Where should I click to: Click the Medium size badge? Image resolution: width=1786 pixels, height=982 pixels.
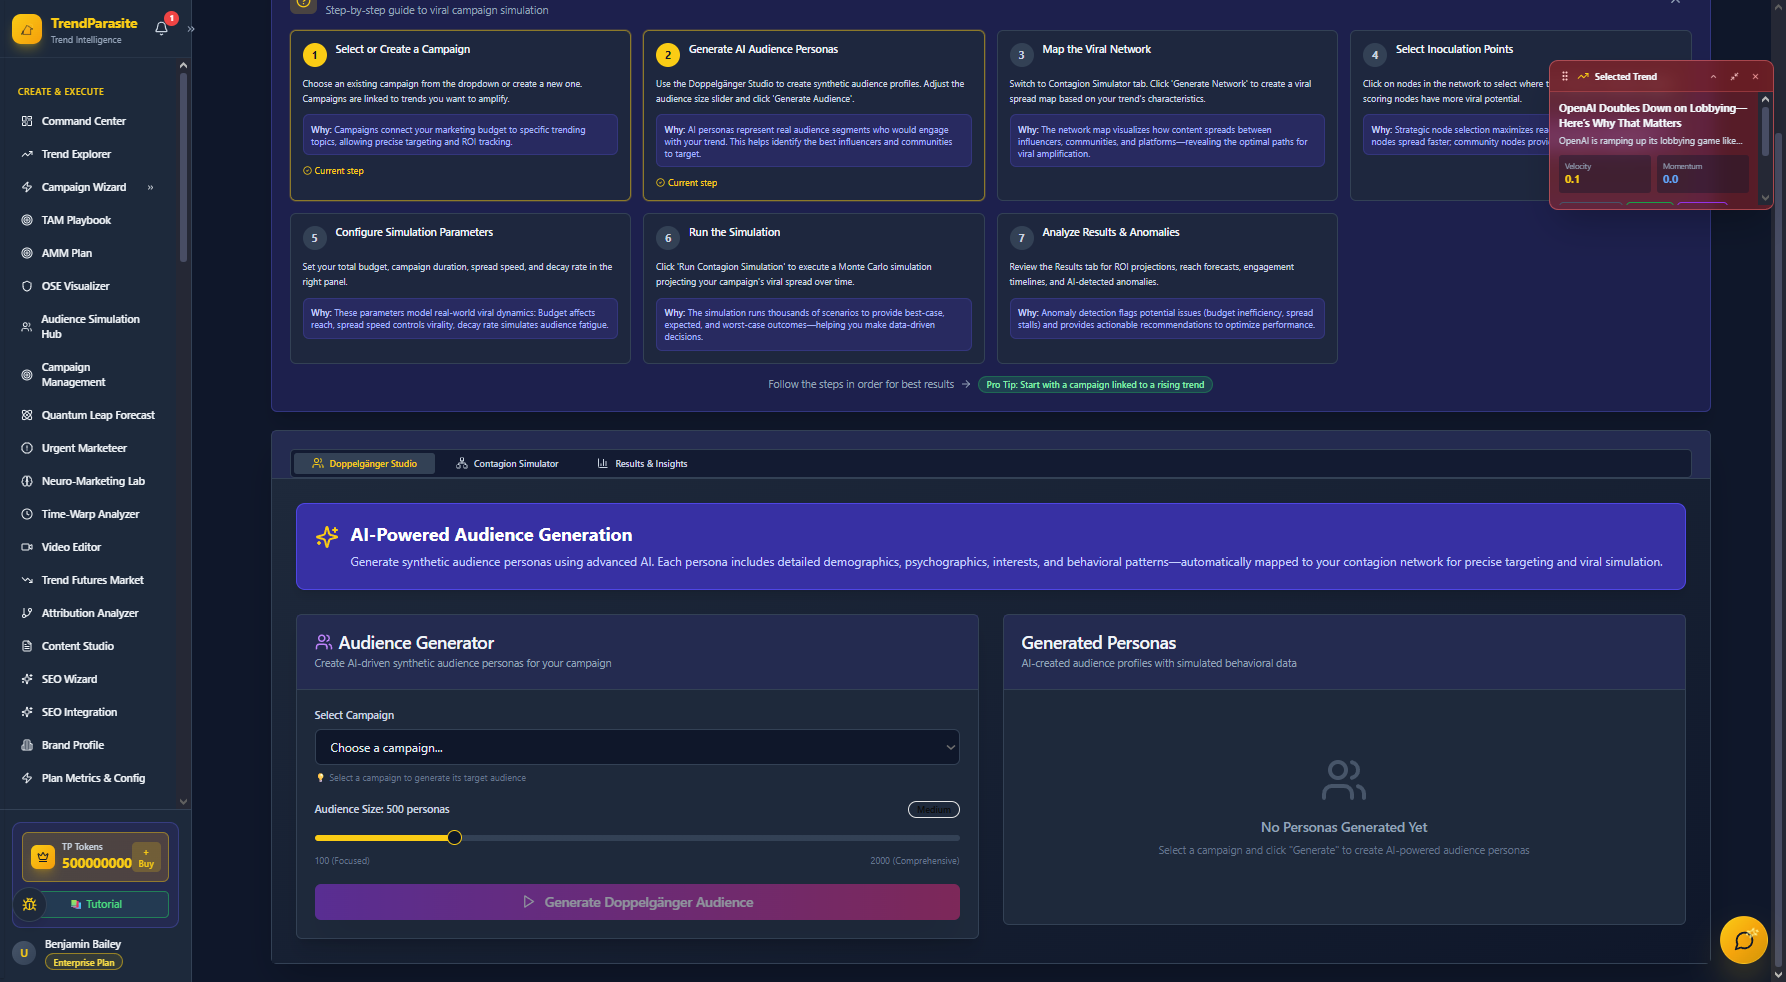(x=934, y=810)
